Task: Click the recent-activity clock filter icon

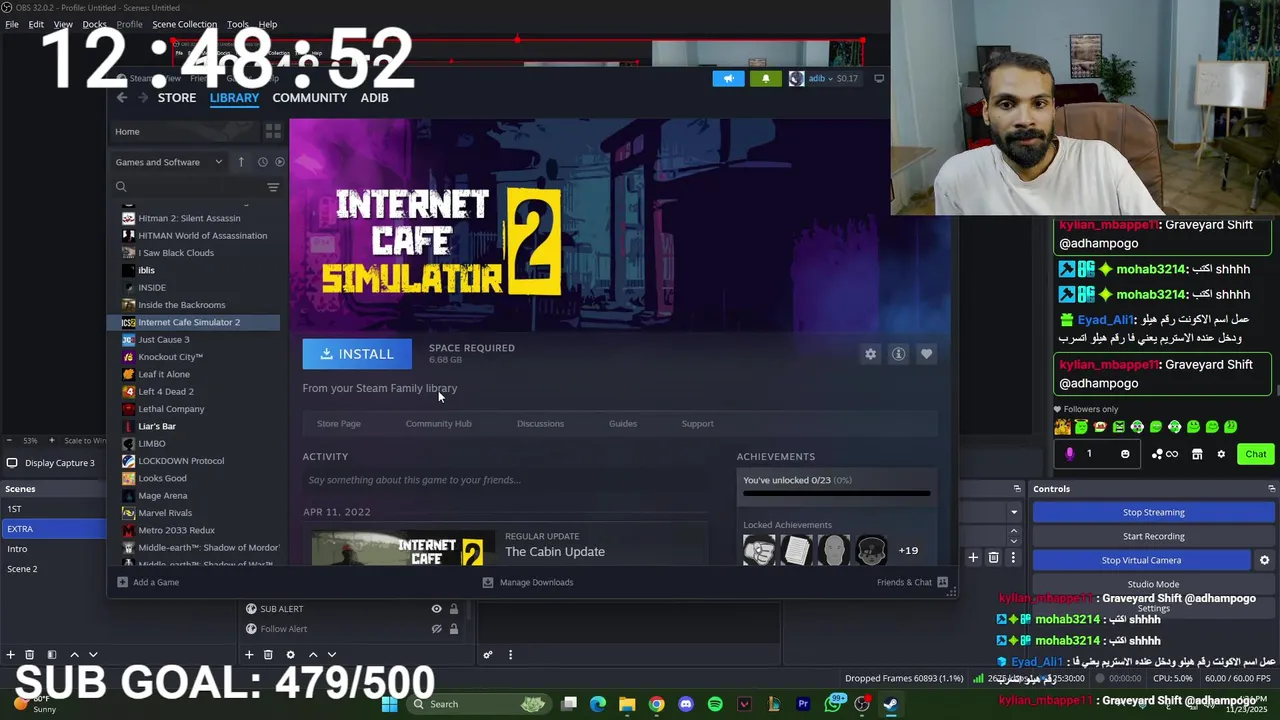Action: 263,162
